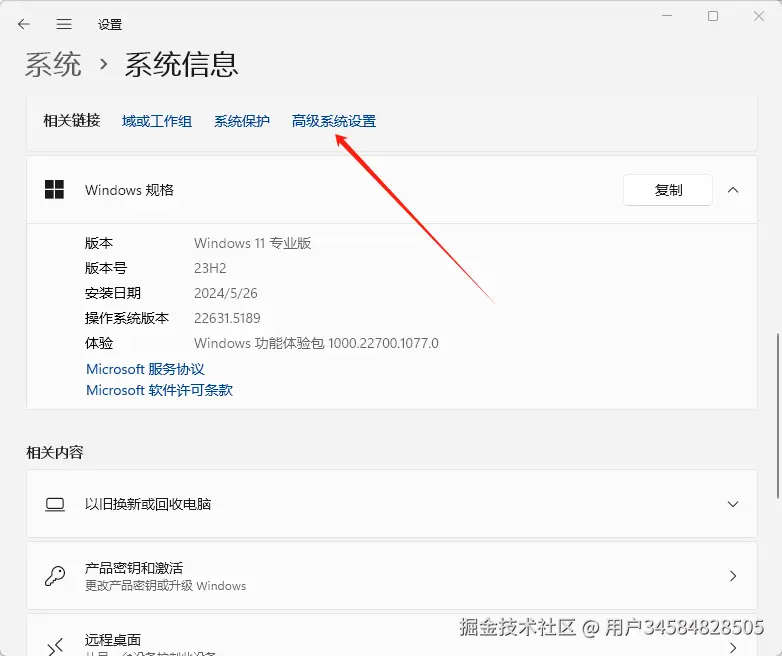Open the hamburger navigation menu
Screen dimensions: 782x656
point(64,24)
